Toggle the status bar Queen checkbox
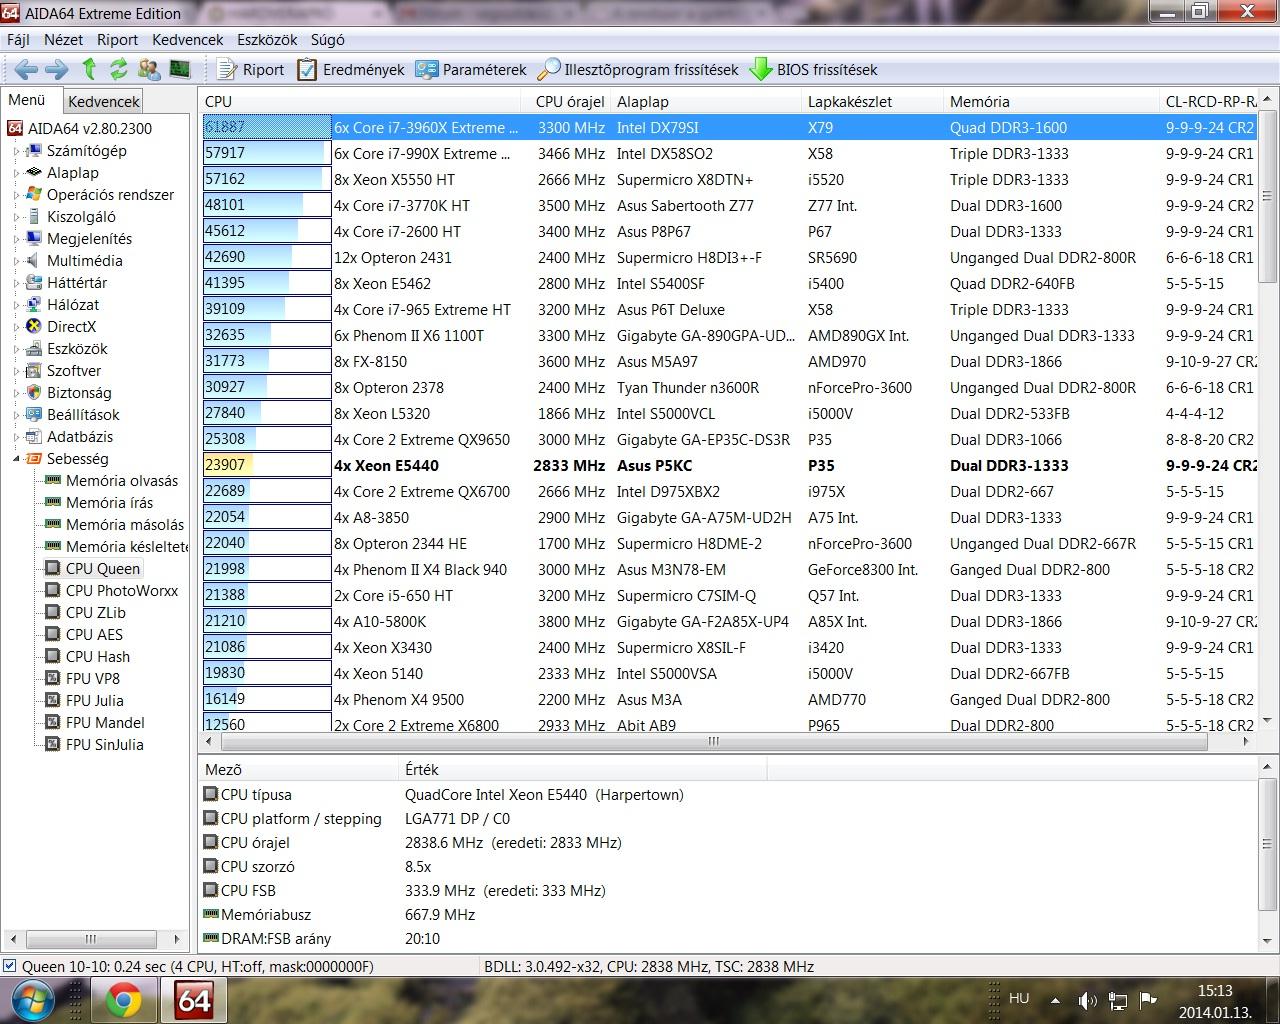Viewport: 1280px width, 1024px height. (10, 966)
